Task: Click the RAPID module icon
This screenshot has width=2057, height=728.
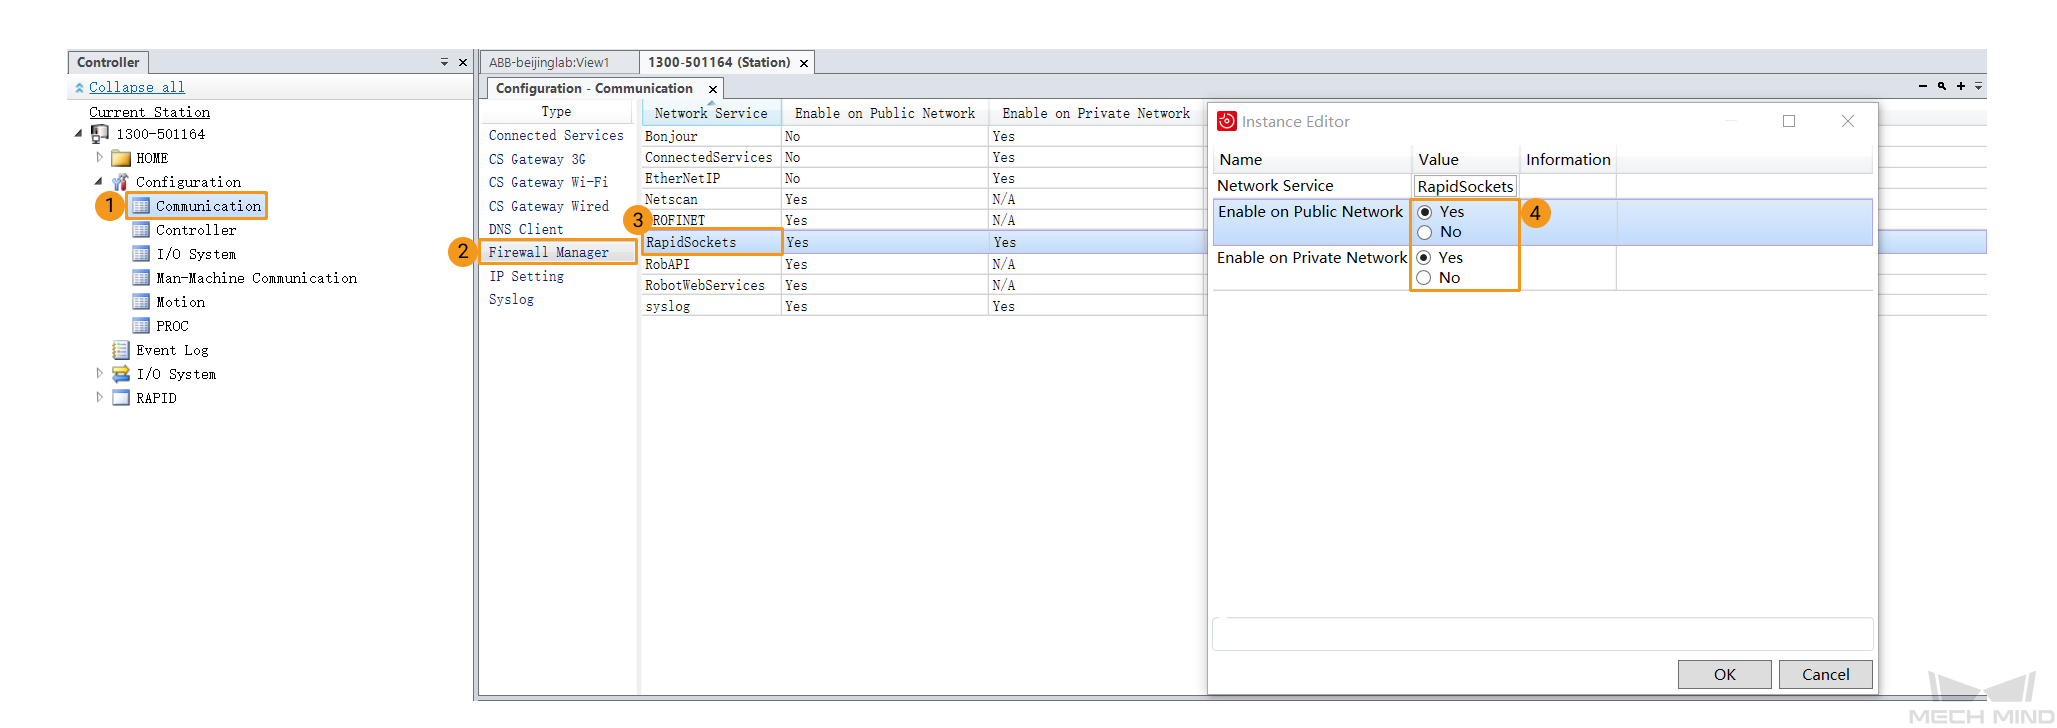Action: (121, 398)
